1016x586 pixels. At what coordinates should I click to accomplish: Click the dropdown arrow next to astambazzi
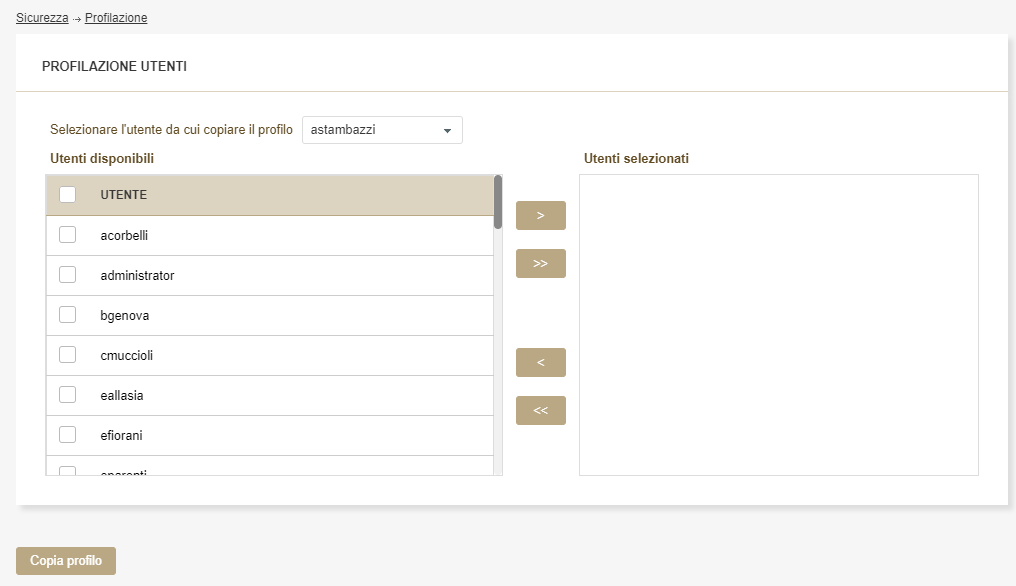[x=447, y=130]
